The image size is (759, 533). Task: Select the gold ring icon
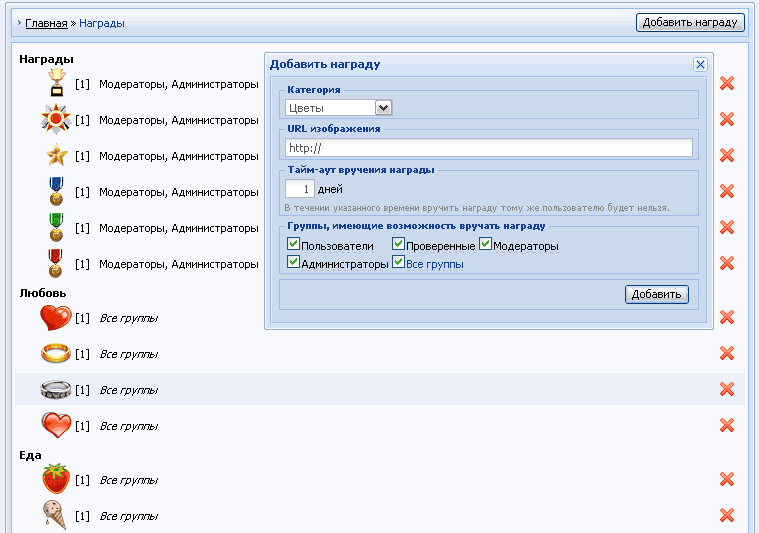[x=56, y=354]
